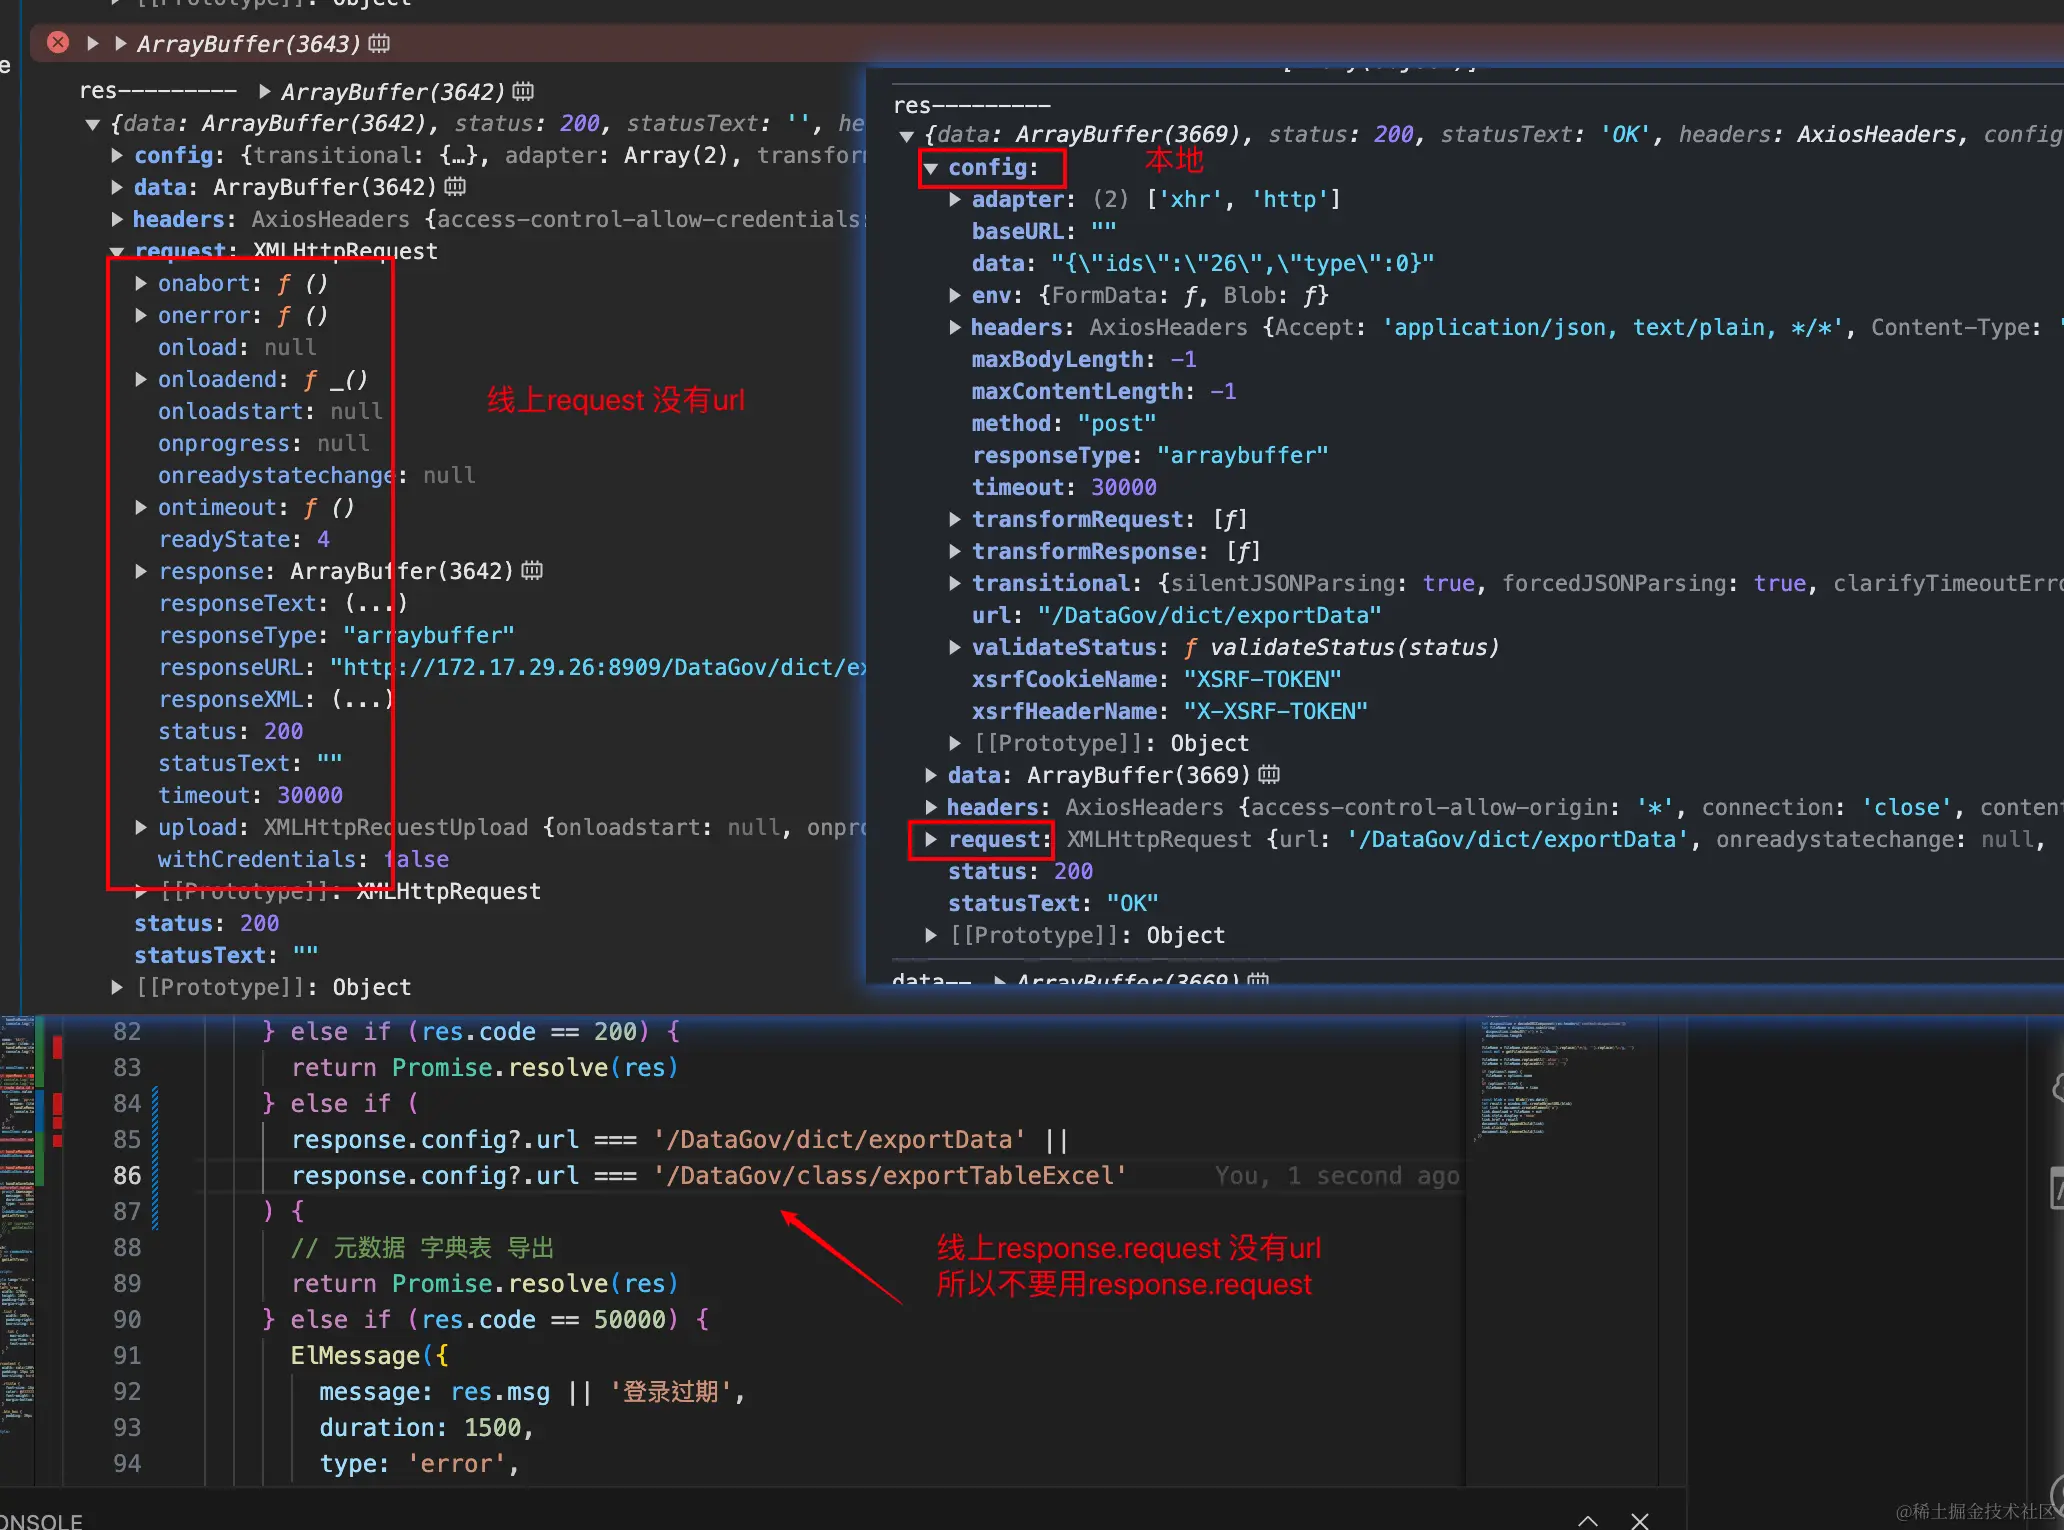This screenshot has width=2064, height=1530.
Task: Close the bottom panel with X icon
Action: (1640, 1520)
